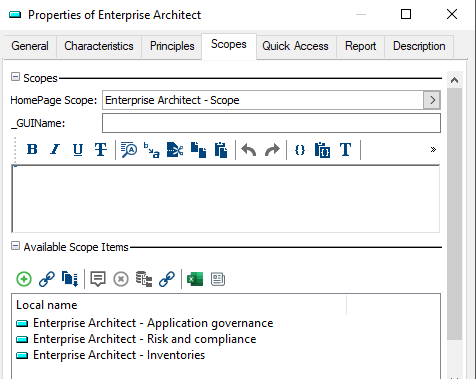Open the Principles tab

click(172, 46)
